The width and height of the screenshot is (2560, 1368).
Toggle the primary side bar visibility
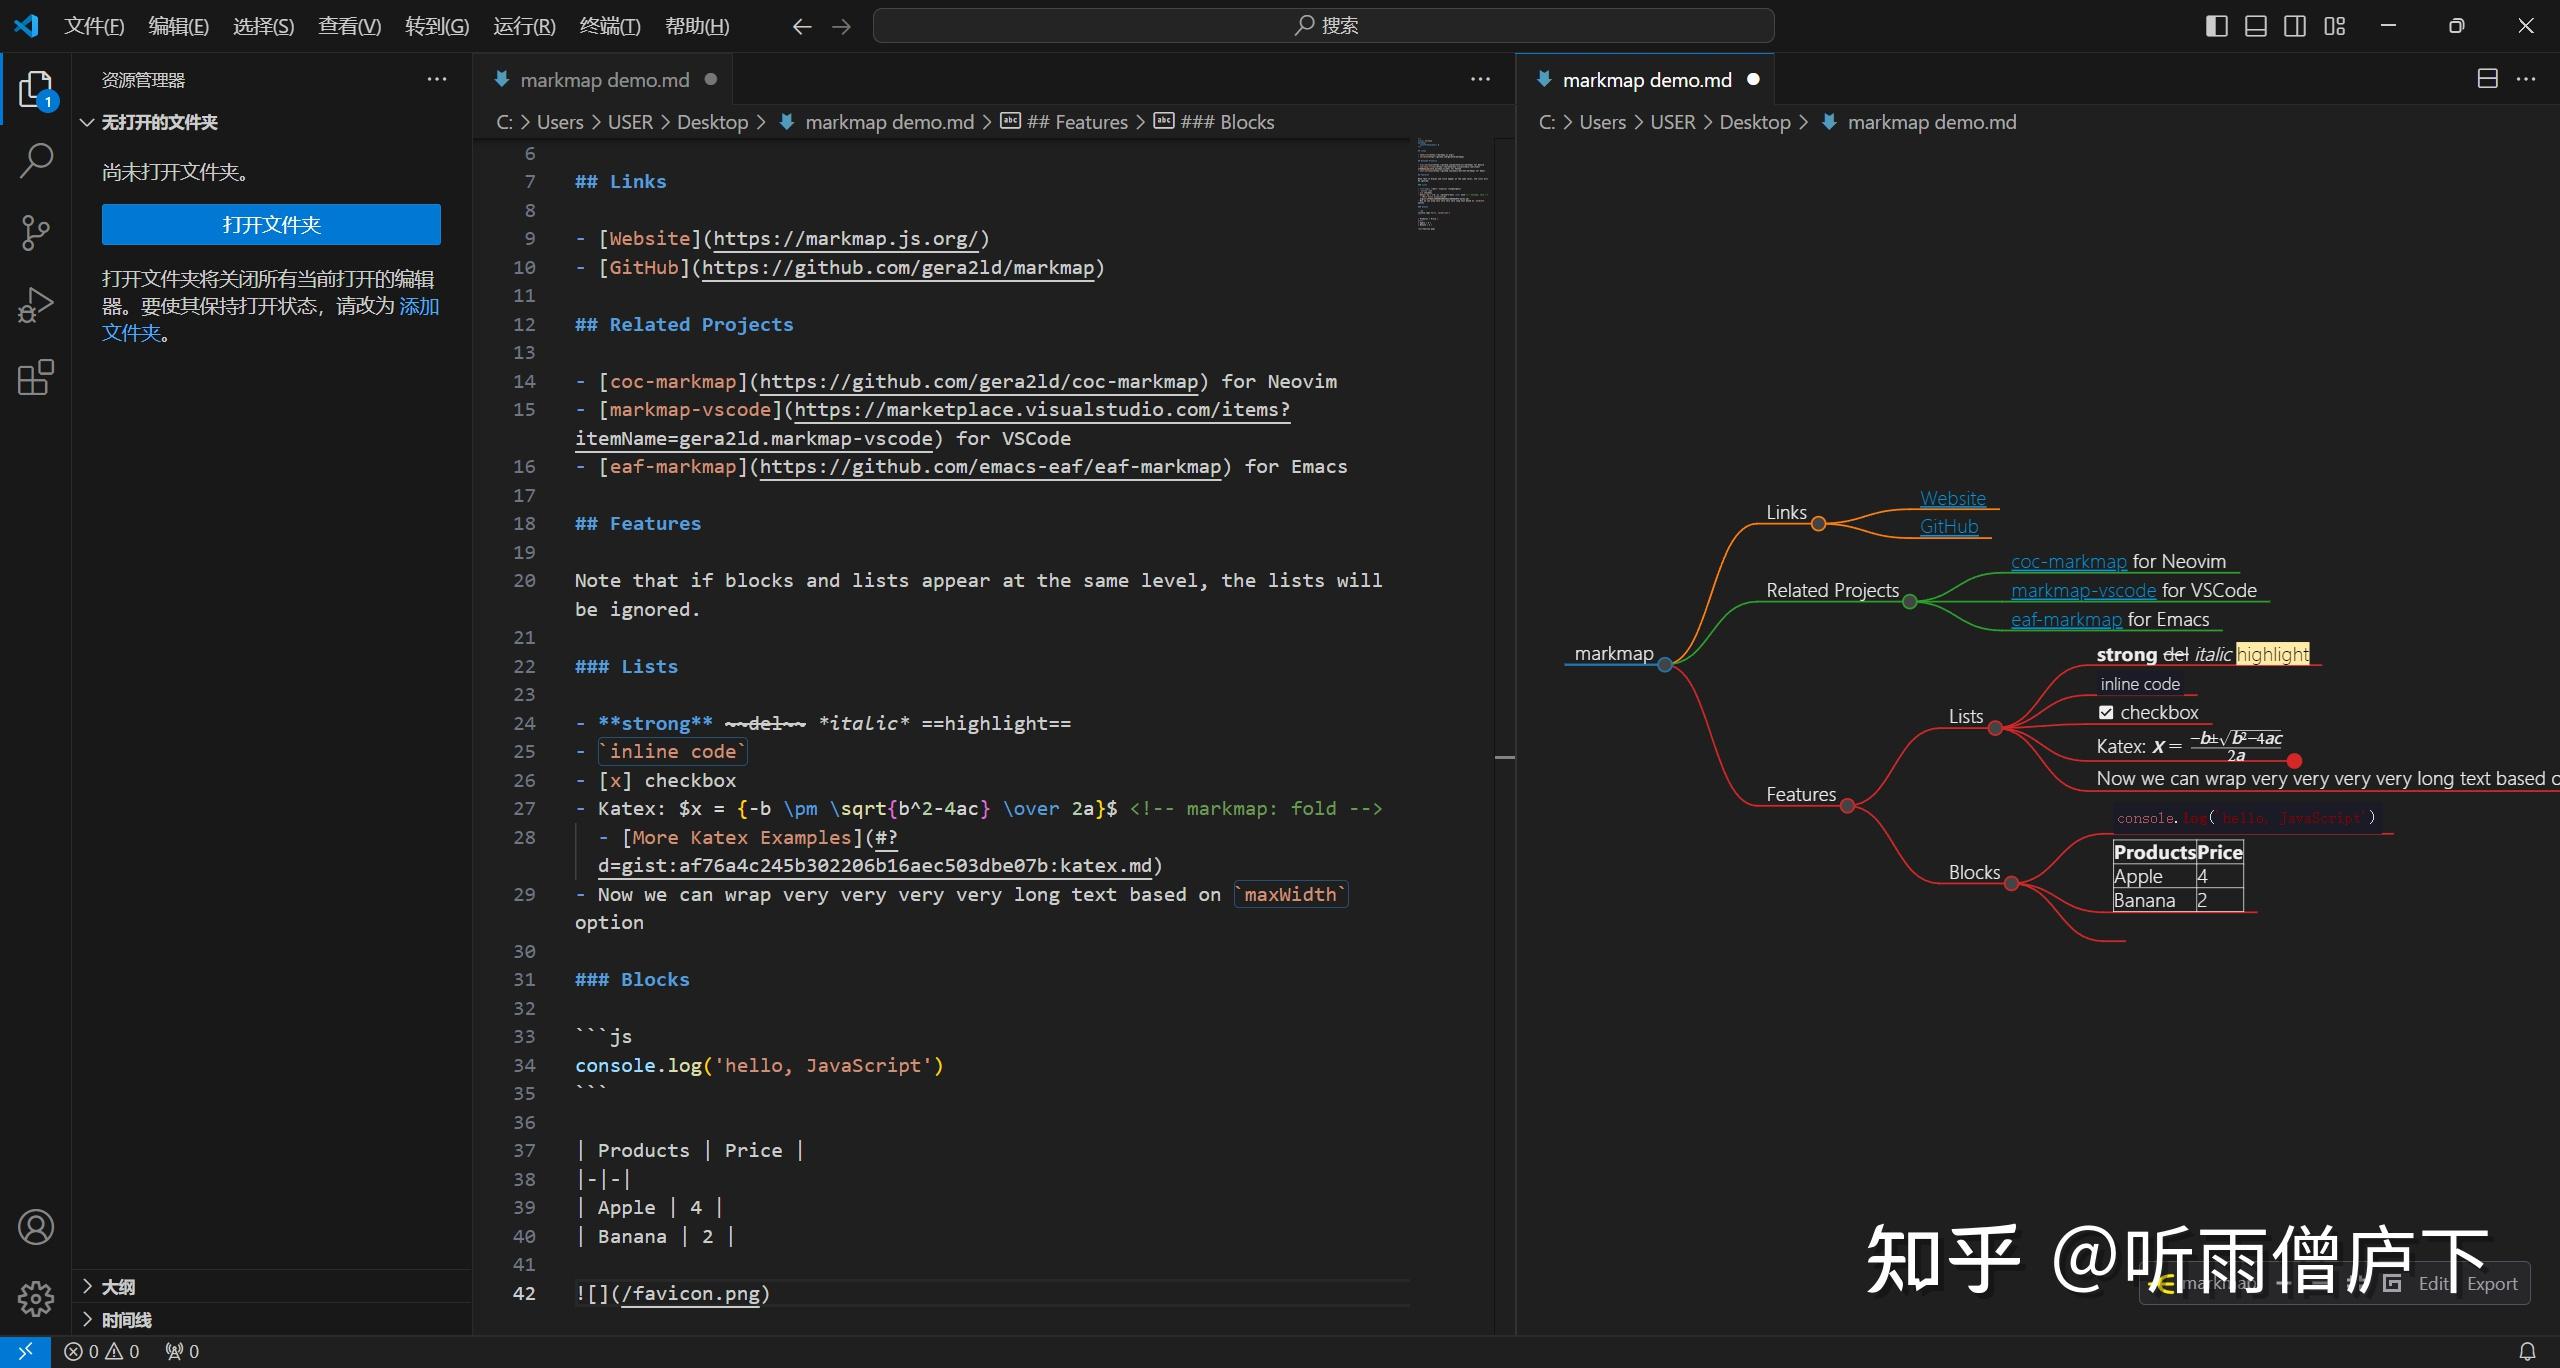(2216, 25)
